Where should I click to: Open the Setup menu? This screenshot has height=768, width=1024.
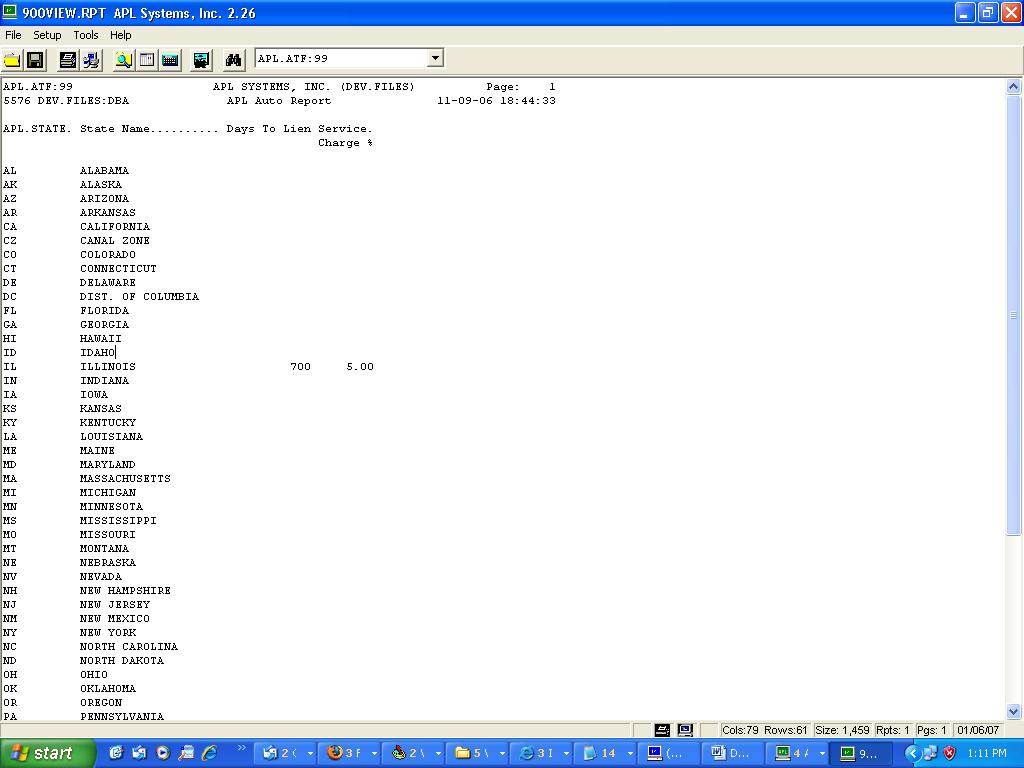click(x=47, y=35)
